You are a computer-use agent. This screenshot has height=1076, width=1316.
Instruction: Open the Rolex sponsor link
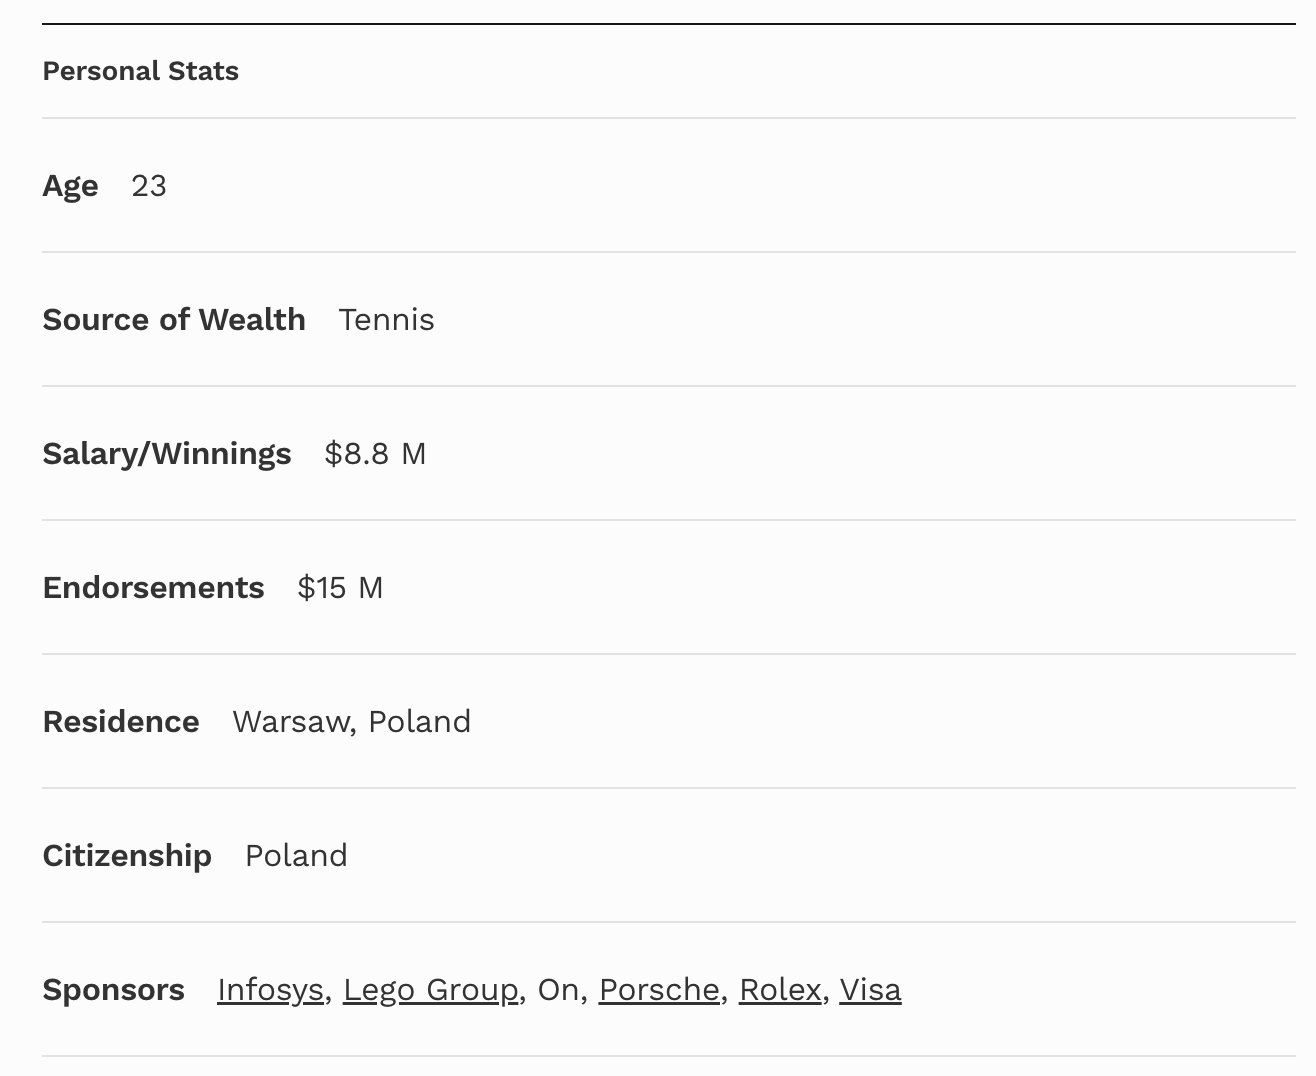pos(780,990)
